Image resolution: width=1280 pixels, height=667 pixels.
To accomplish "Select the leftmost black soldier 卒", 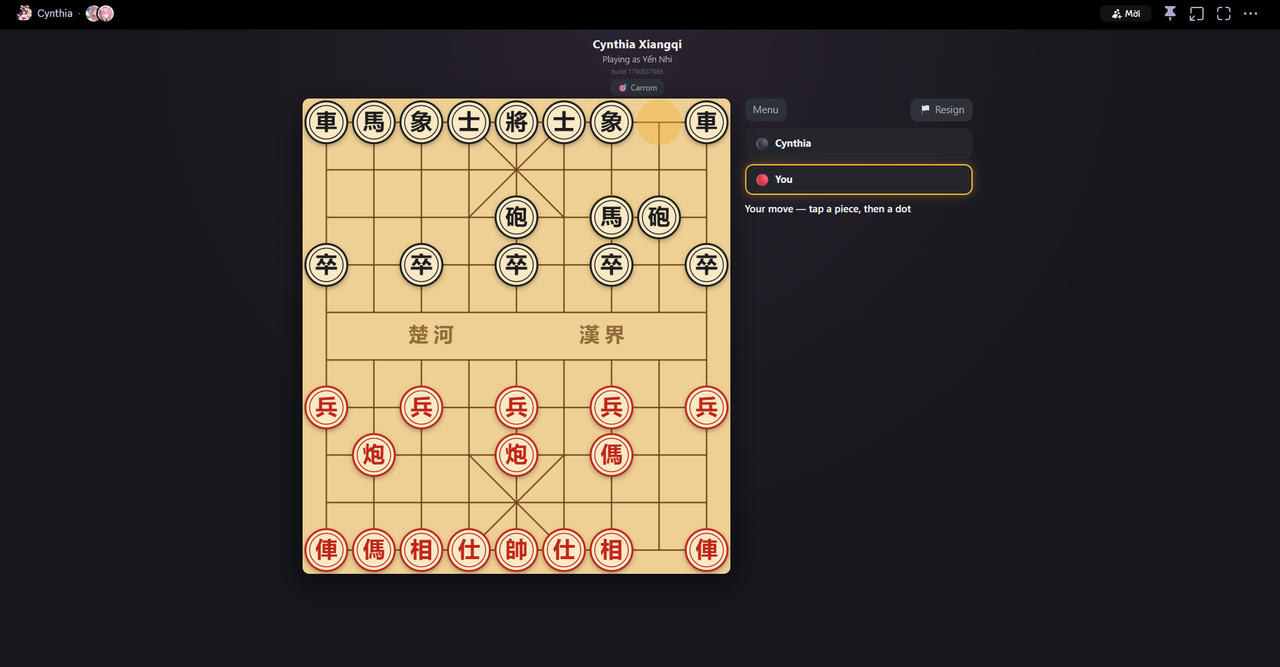I will 326,265.
